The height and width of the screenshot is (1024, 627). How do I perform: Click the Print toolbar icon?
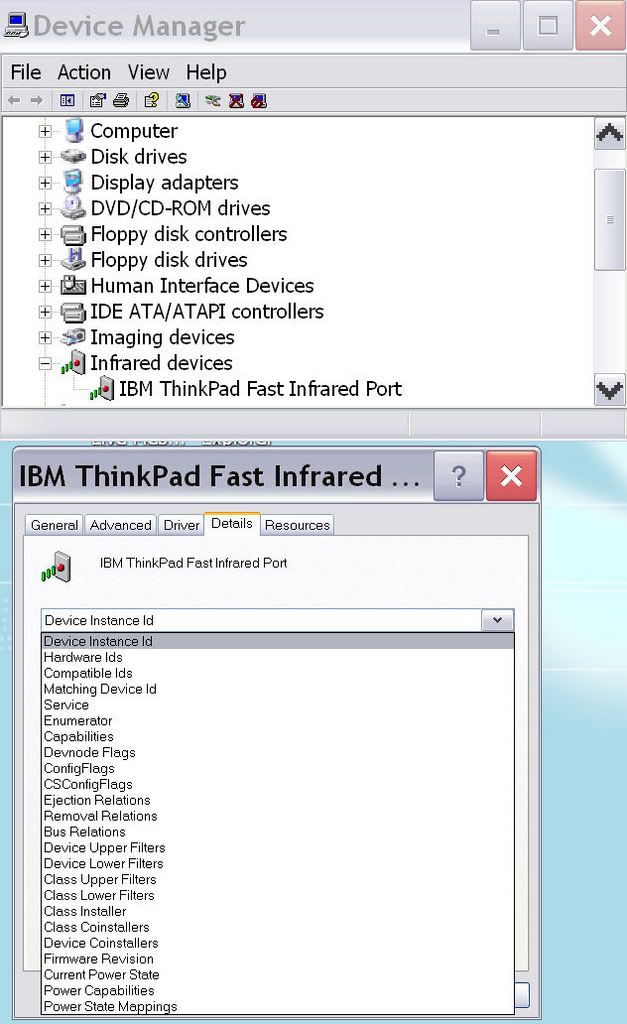point(120,100)
